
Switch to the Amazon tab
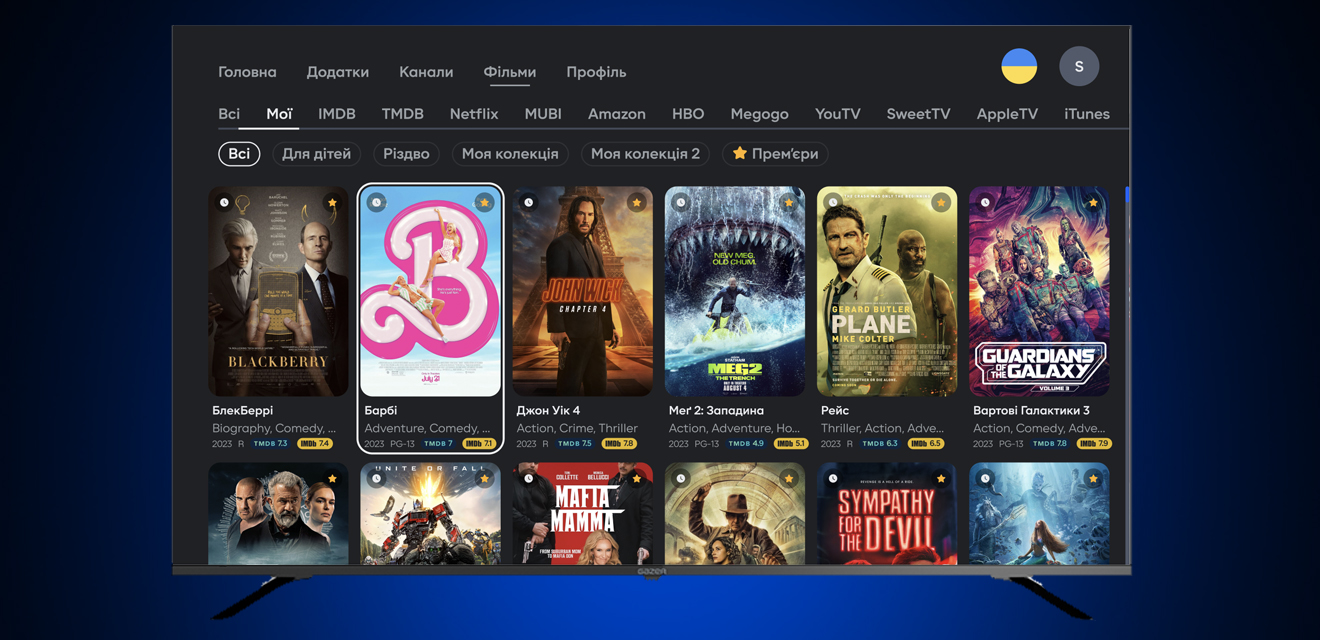point(617,114)
